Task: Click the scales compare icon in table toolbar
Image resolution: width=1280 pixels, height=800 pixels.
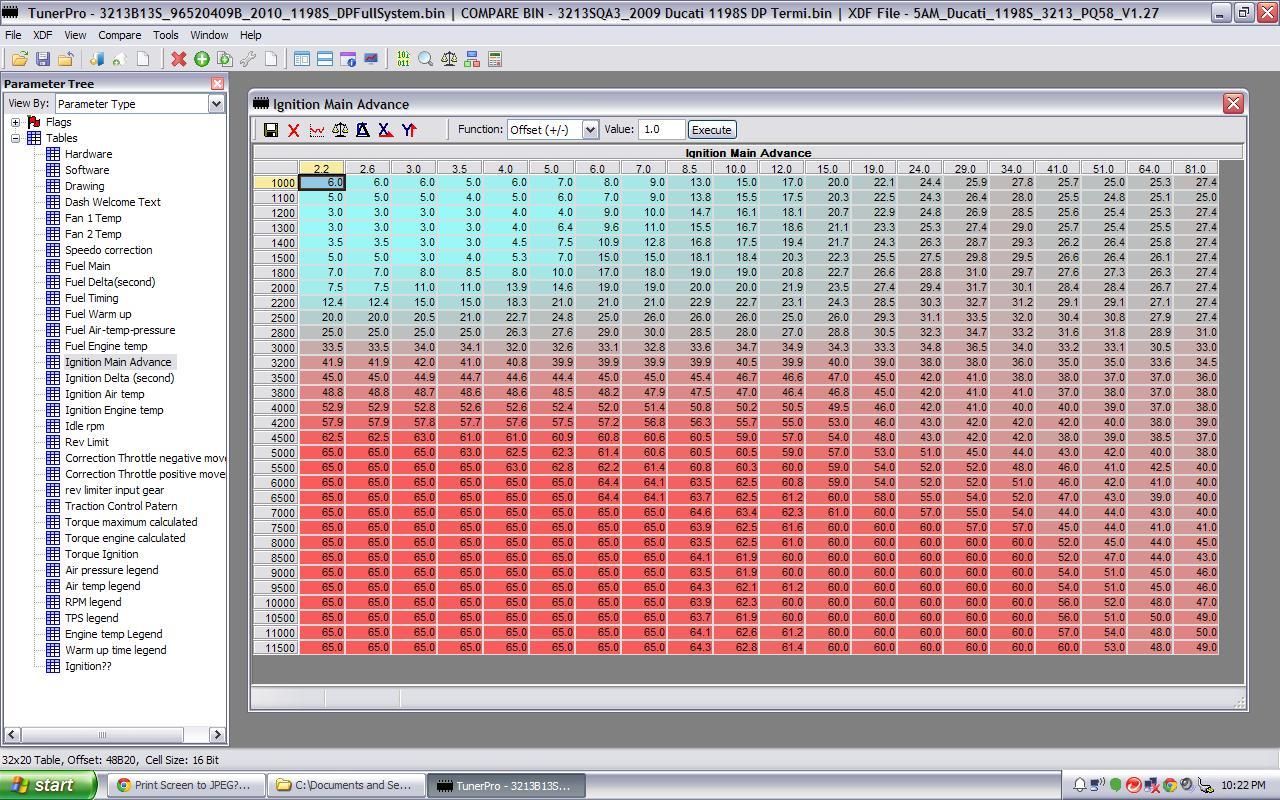Action: point(340,130)
